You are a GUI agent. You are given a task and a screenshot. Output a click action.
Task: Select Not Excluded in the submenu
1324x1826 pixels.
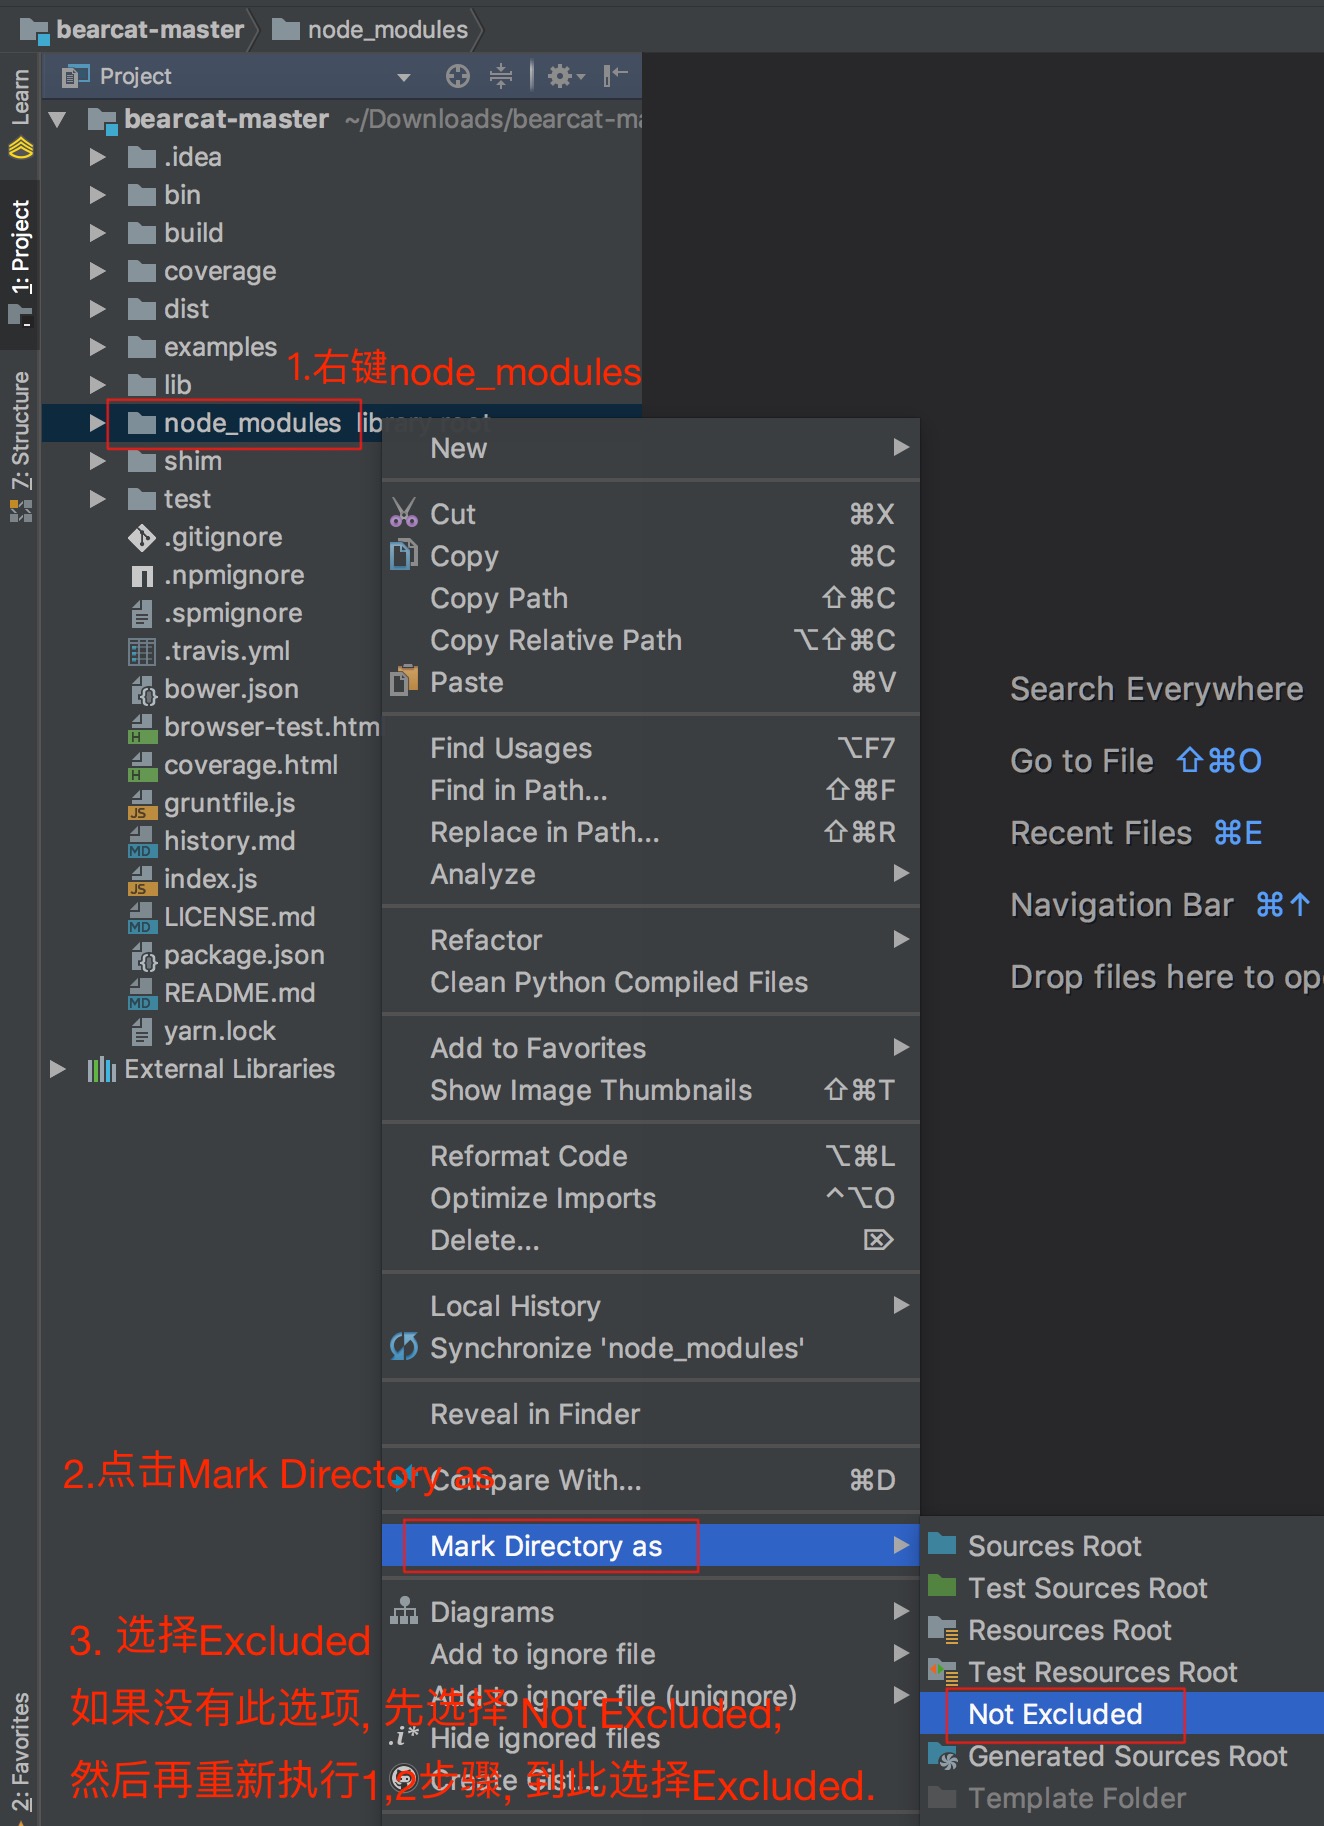(x=1055, y=1713)
